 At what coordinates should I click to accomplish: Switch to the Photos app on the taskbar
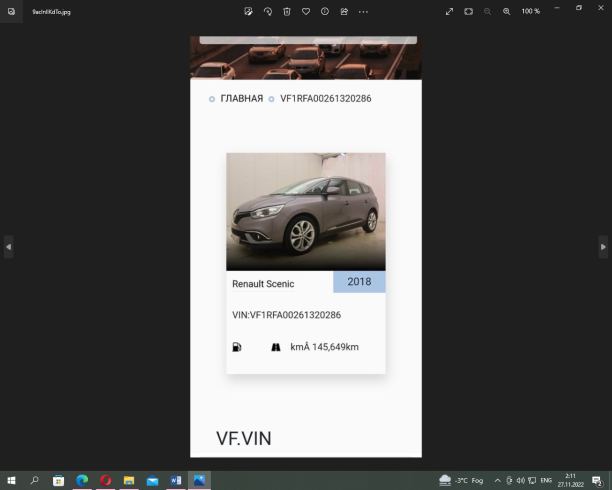pos(199,480)
